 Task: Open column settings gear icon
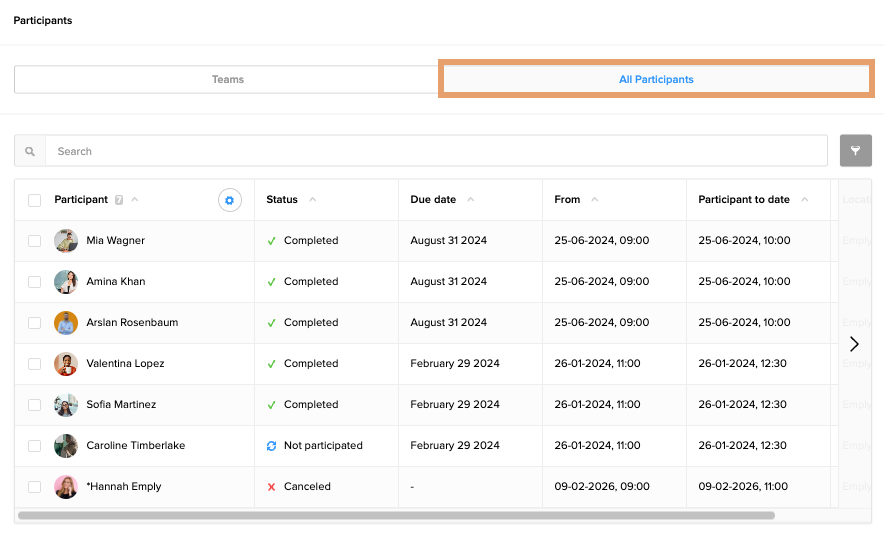point(229,200)
